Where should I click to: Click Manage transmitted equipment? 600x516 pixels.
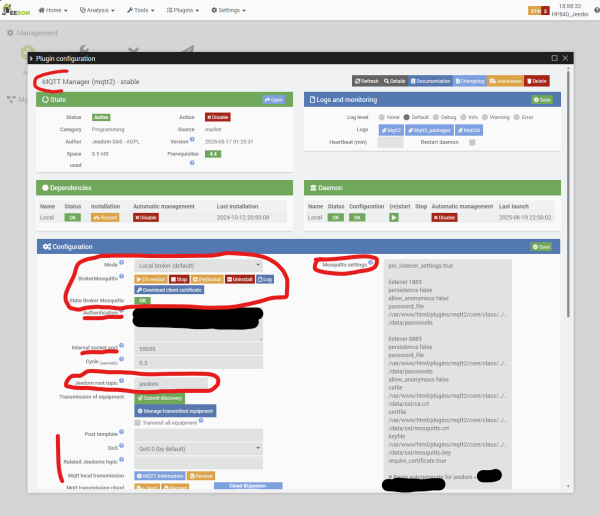(175, 411)
